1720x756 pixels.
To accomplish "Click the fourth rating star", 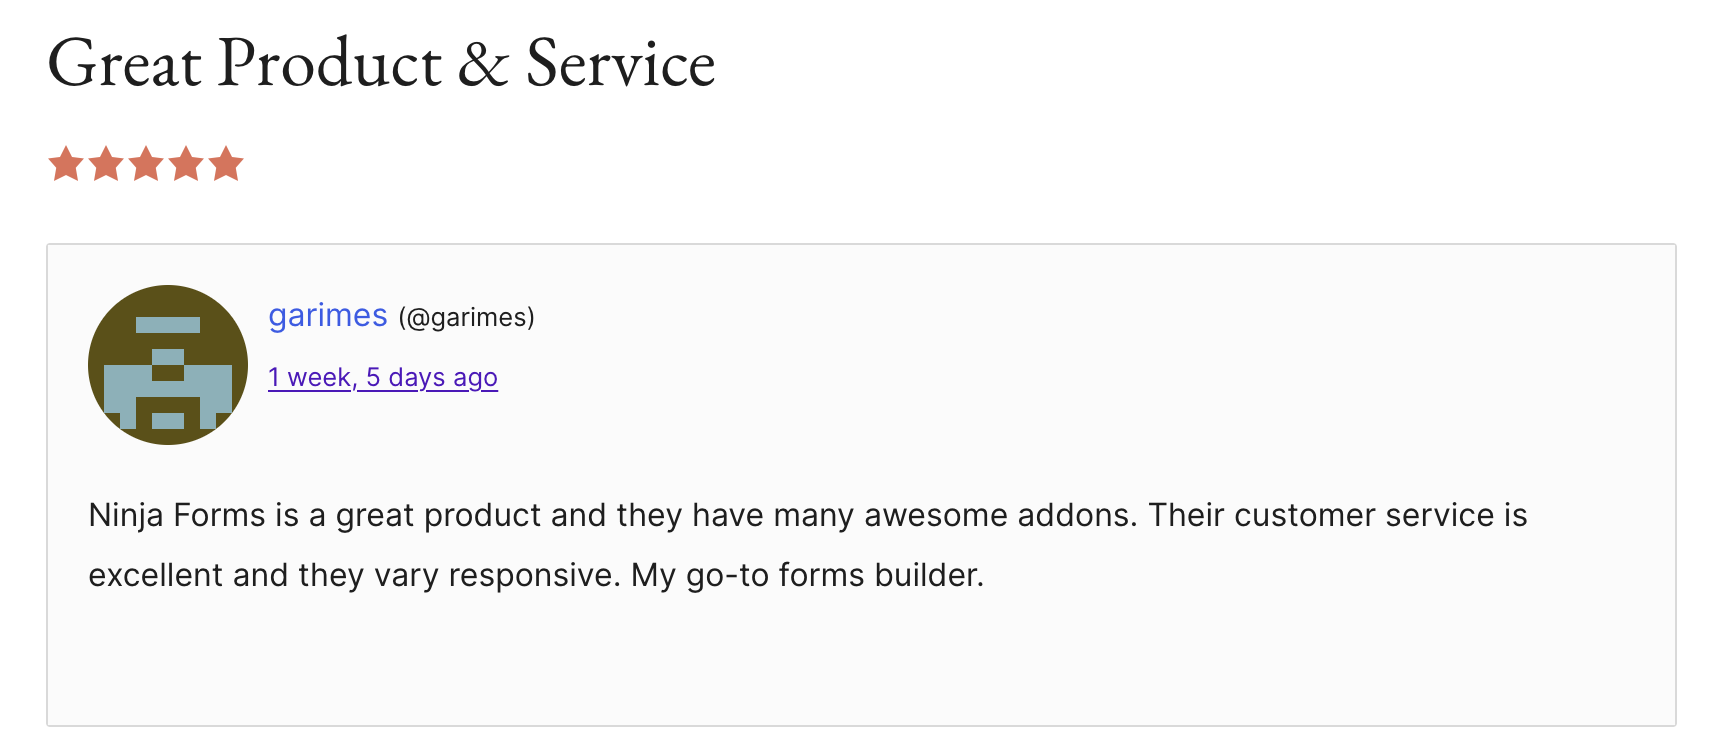I will click(x=186, y=164).
